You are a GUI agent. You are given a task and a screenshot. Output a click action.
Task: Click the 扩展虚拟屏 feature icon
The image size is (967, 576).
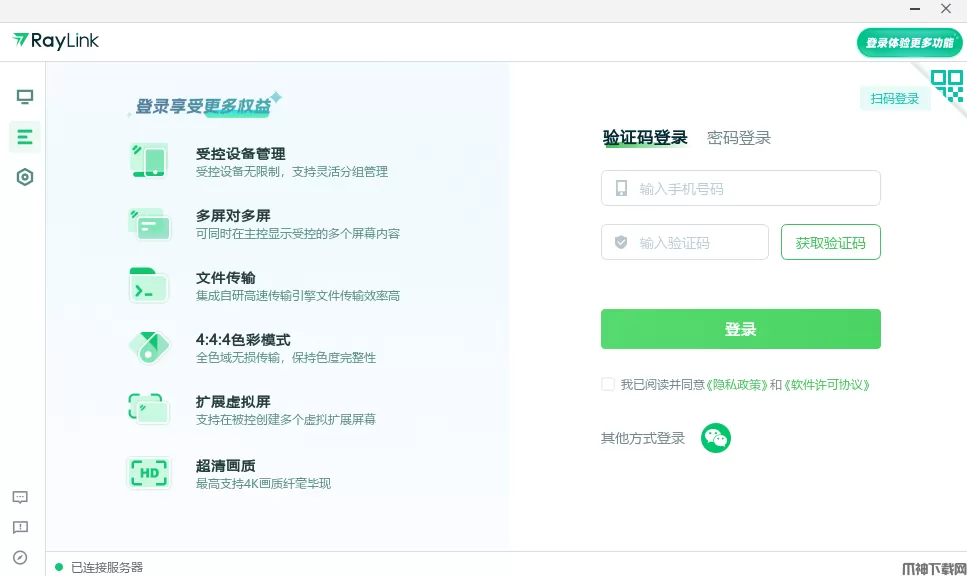(149, 409)
